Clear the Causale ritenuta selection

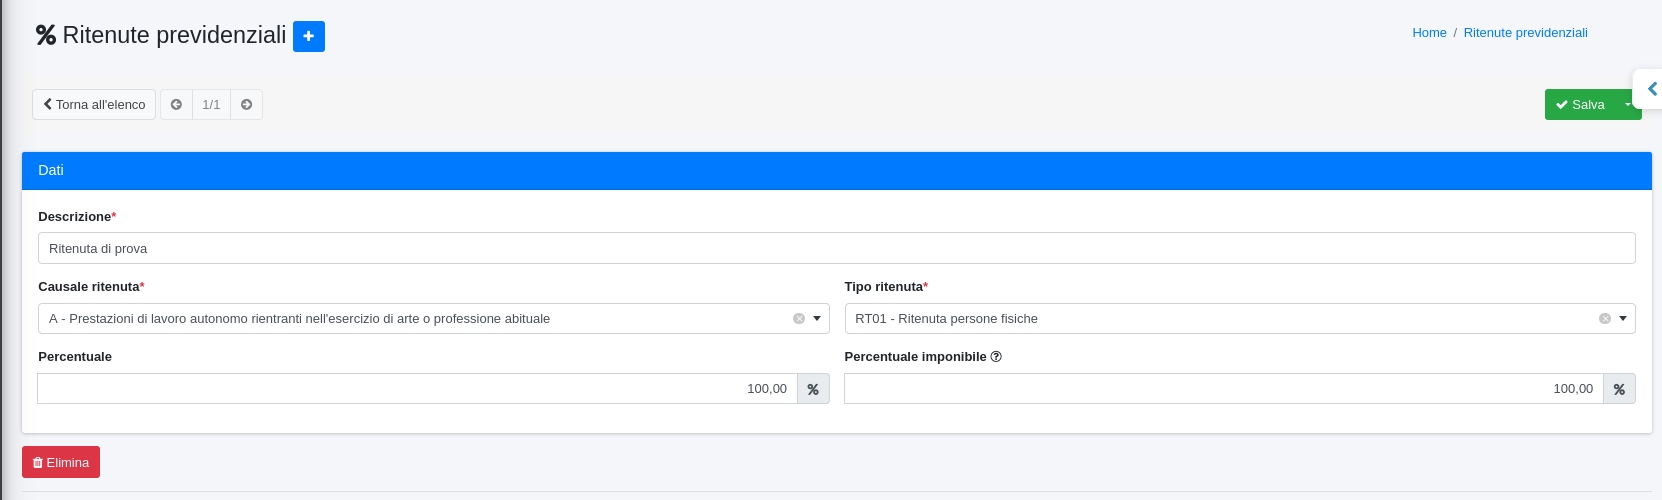click(x=799, y=319)
